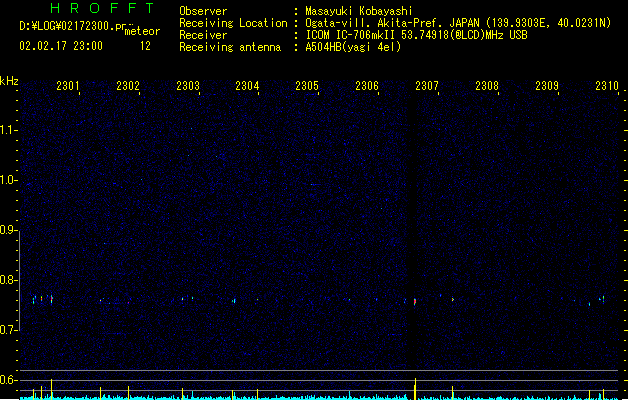The width and height of the screenshot is (629, 400).
Task: Click the 2303 time axis label
Action: coord(188,86)
